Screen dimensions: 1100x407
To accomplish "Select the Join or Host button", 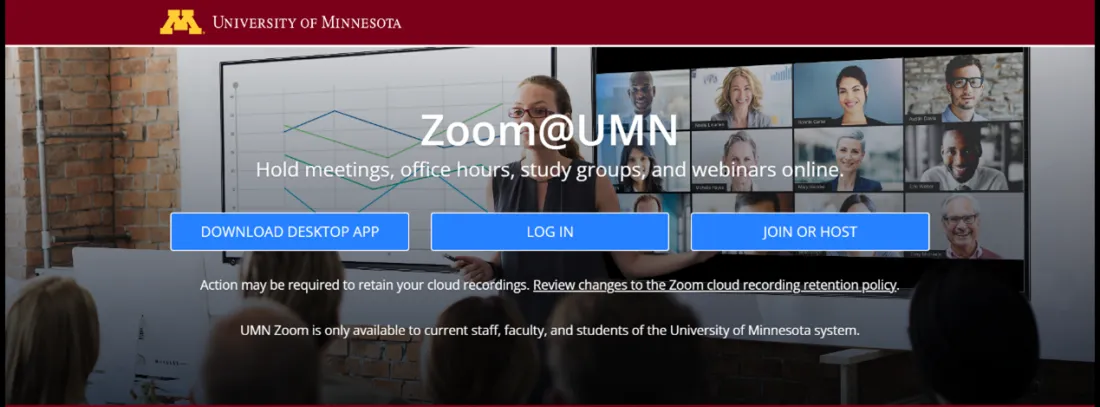I will click(x=810, y=232).
